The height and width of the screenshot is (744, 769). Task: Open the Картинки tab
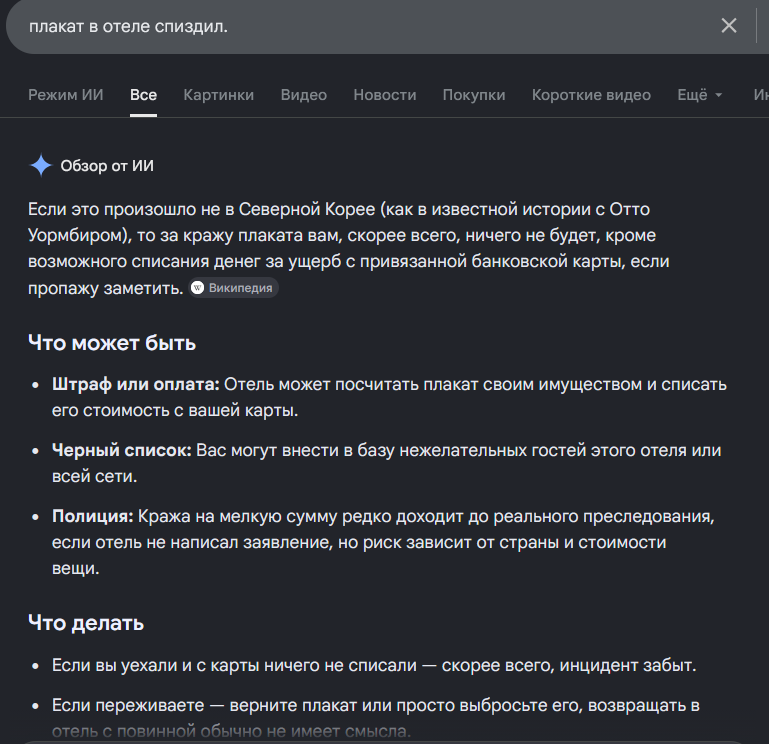[219, 95]
